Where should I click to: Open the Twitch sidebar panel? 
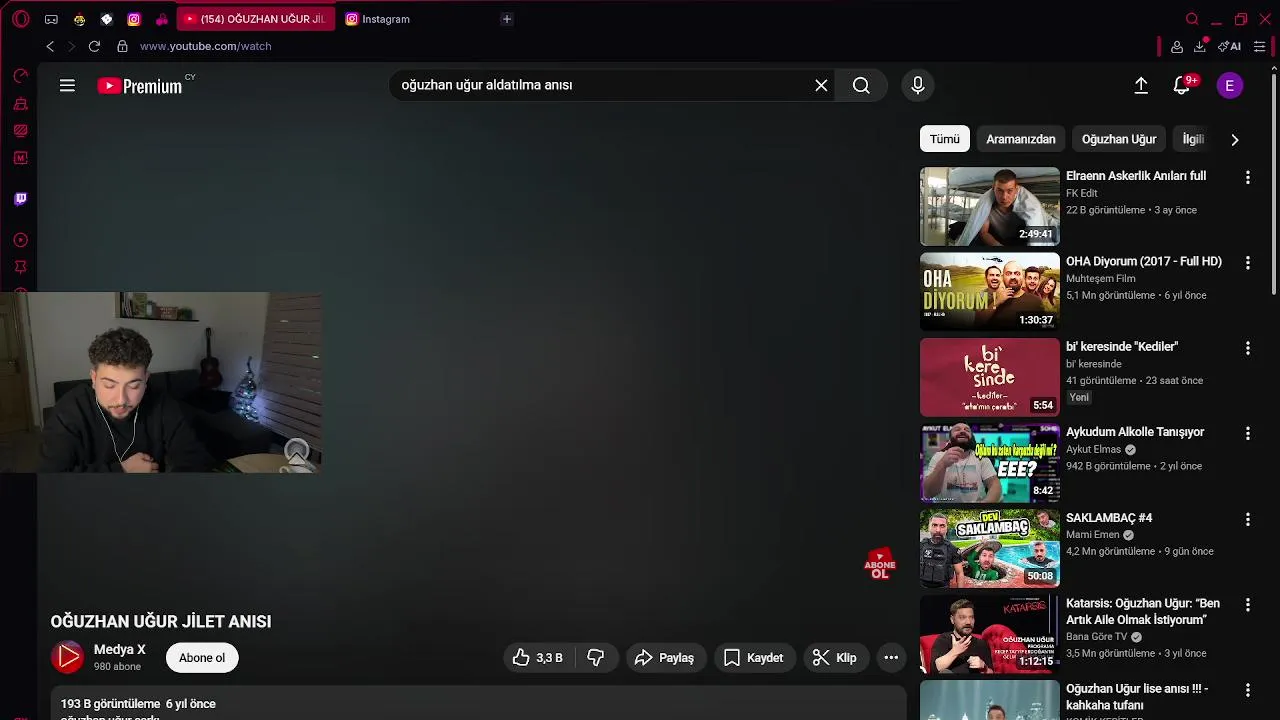tap(20, 199)
